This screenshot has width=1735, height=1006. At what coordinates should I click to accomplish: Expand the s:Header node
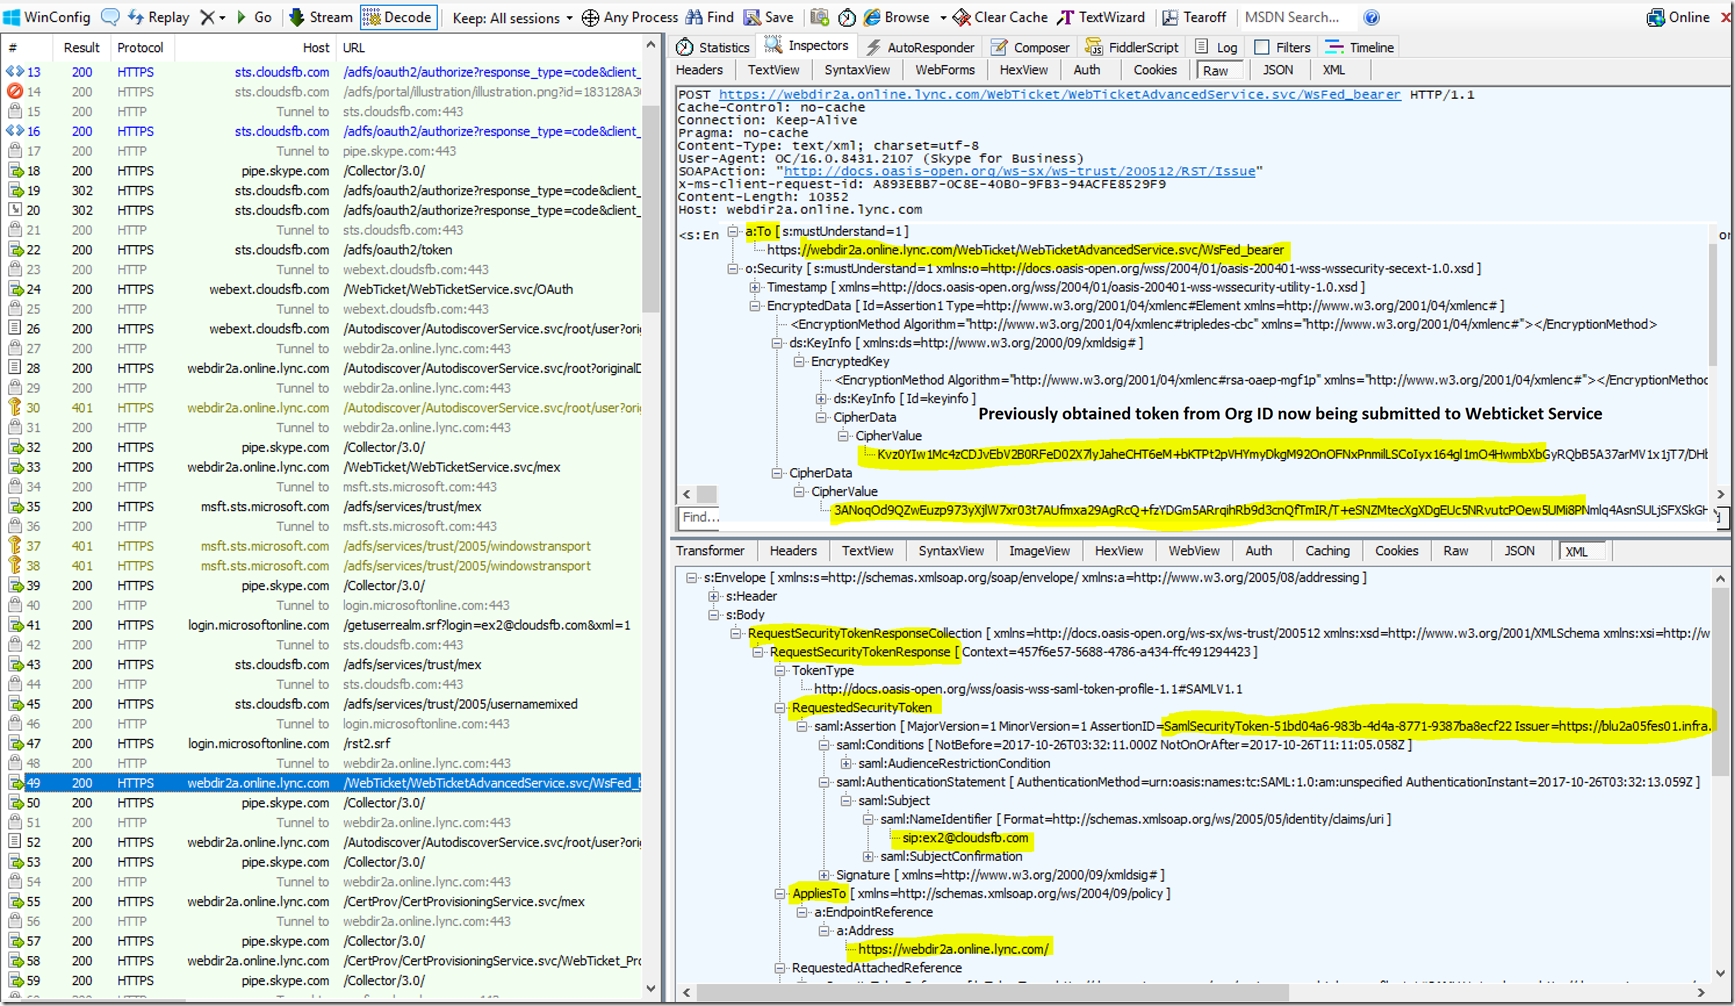pyautogui.click(x=714, y=596)
